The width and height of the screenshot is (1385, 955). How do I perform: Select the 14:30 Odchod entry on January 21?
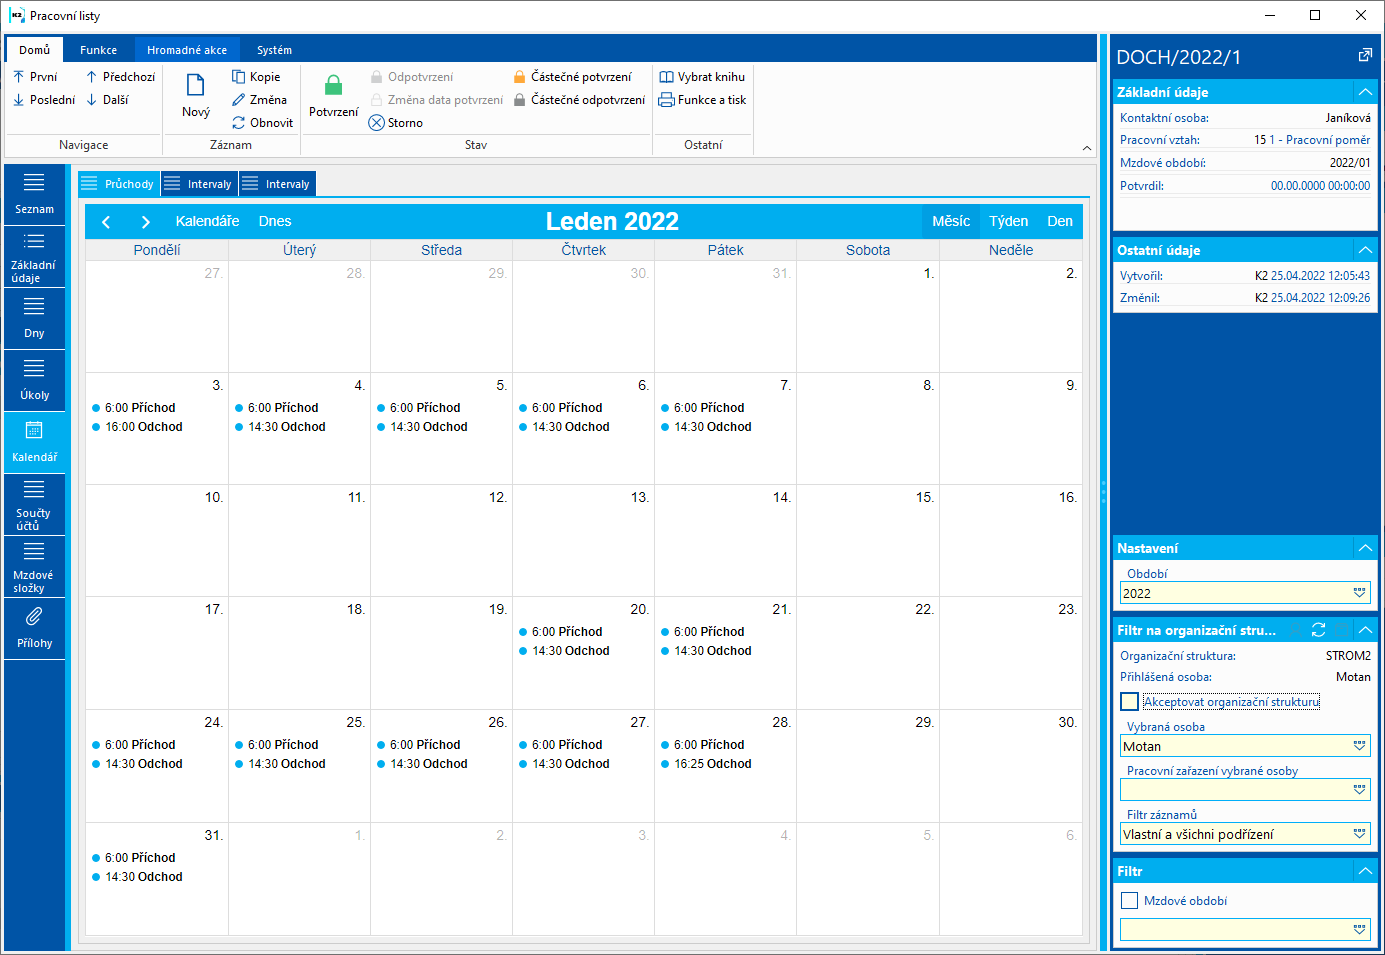[x=706, y=651]
